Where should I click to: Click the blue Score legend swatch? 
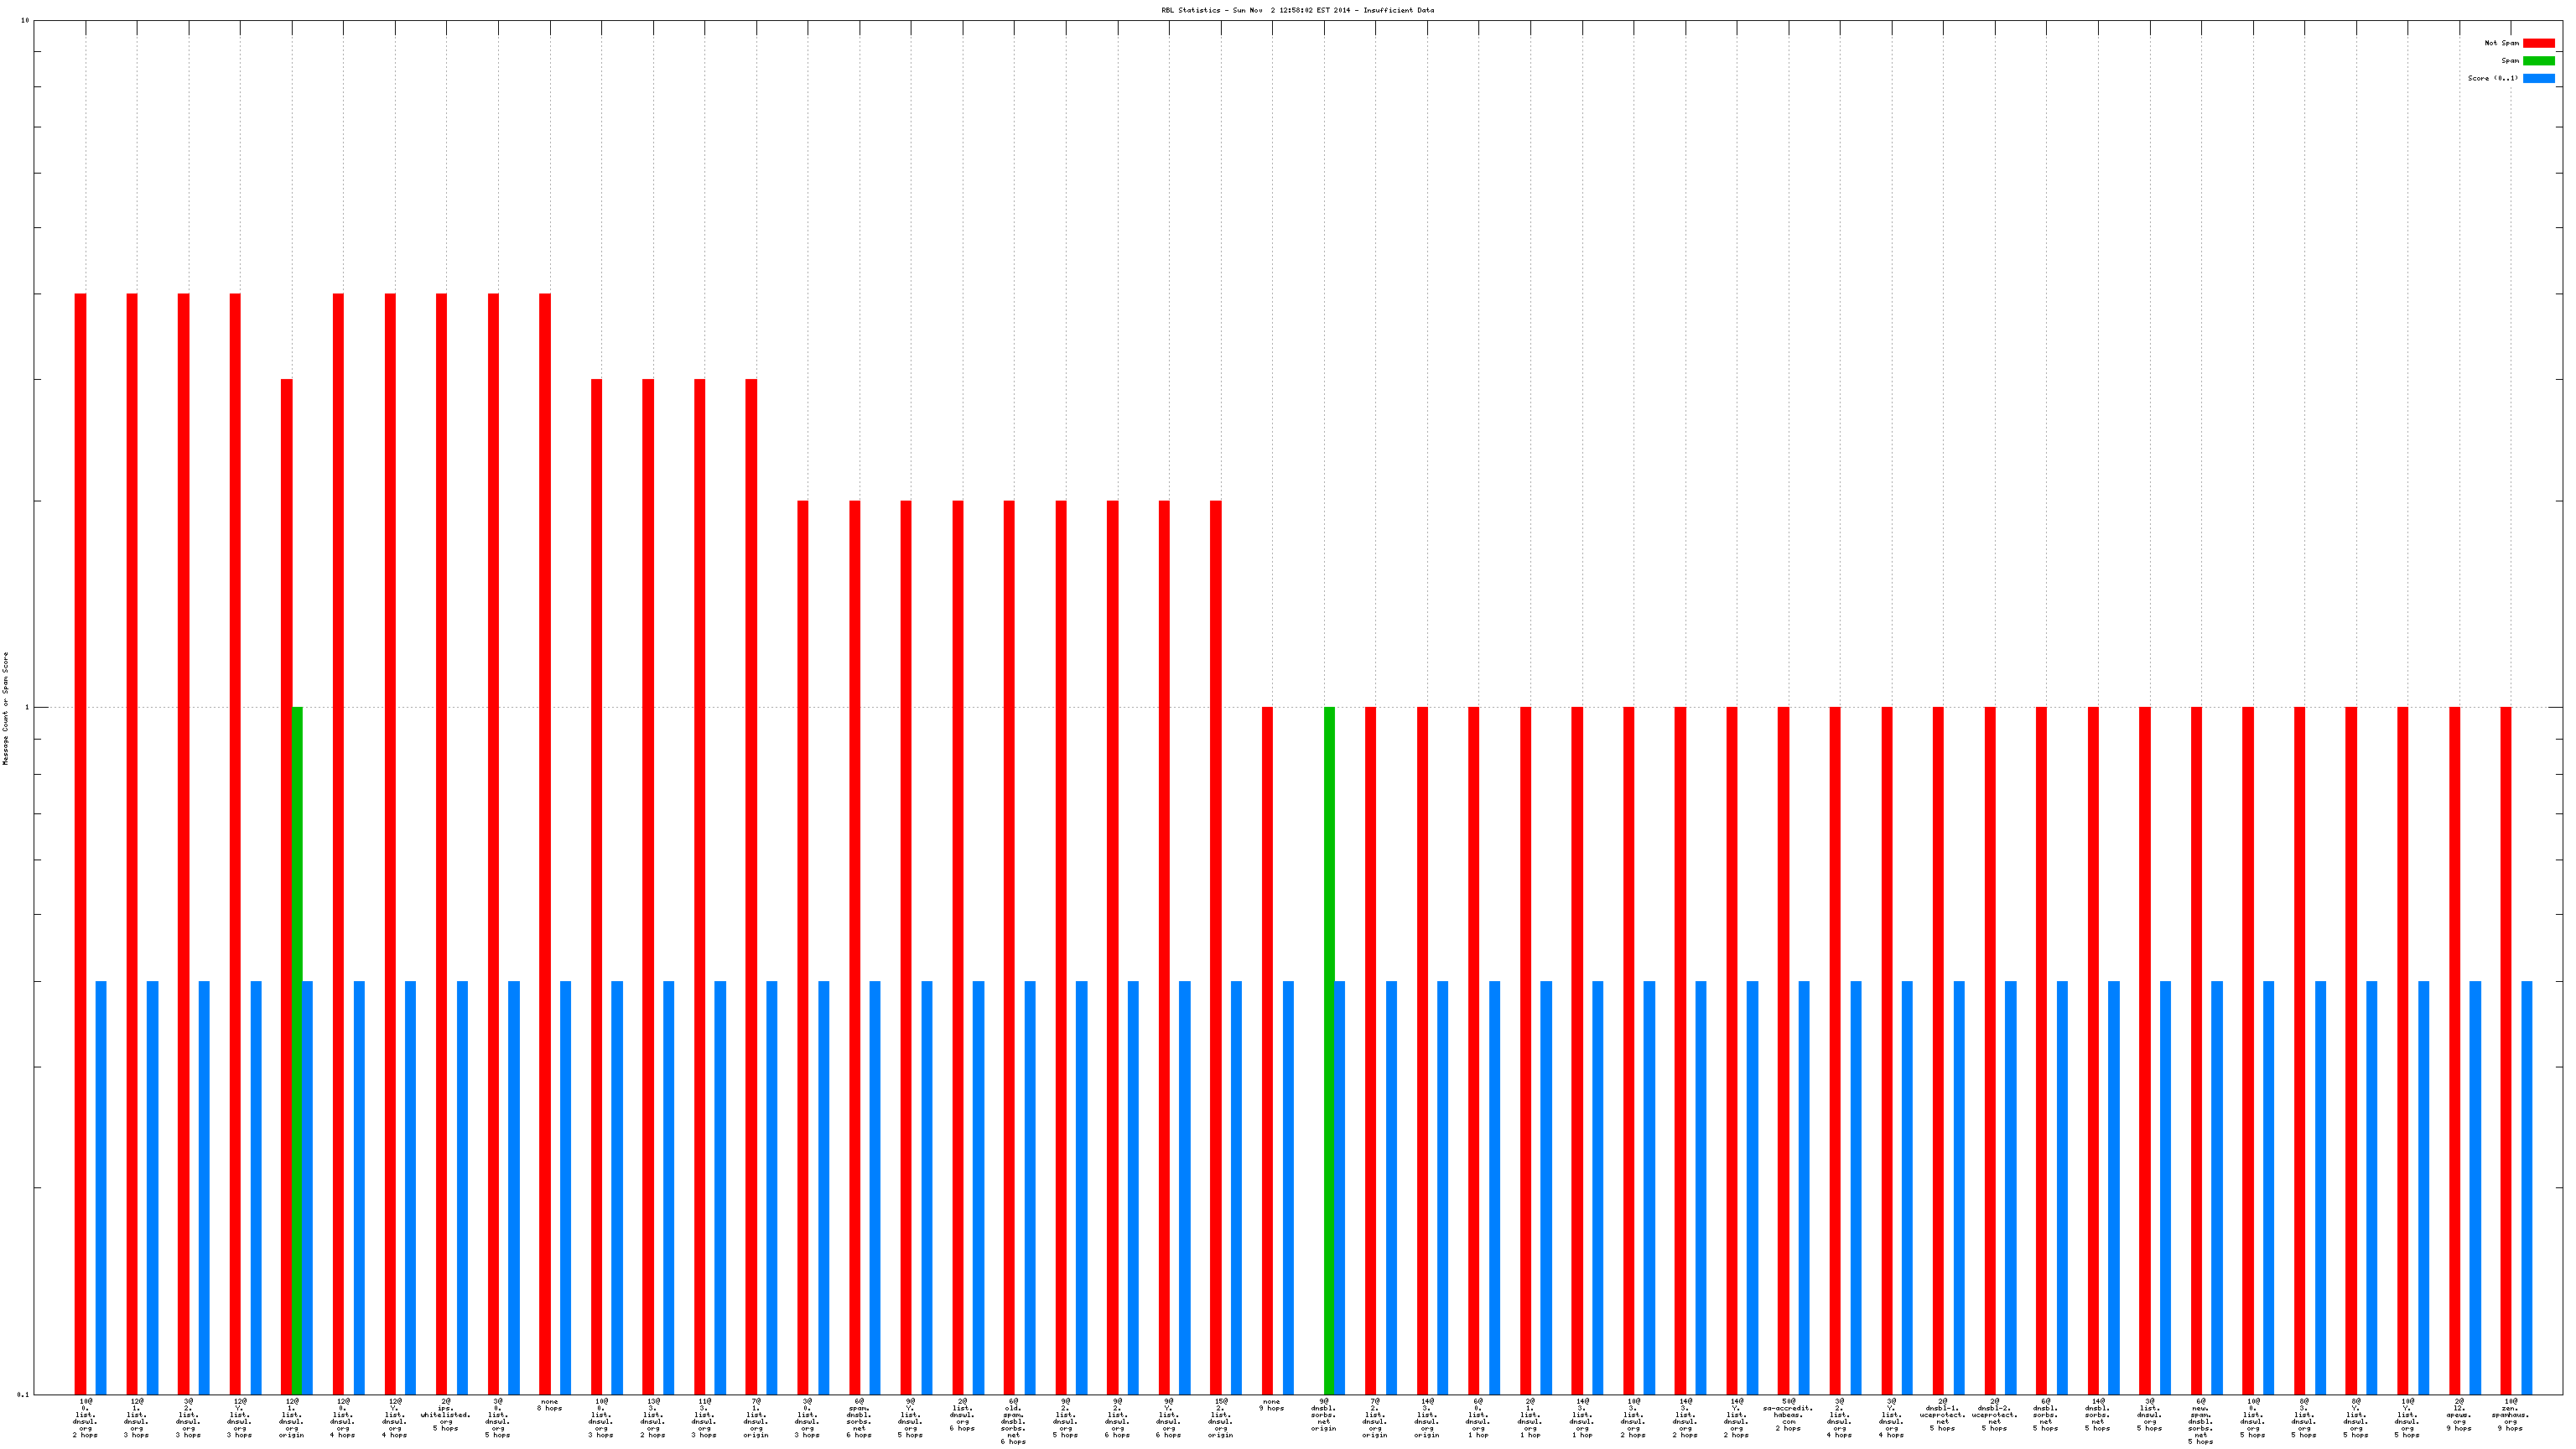click(x=2538, y=78)
